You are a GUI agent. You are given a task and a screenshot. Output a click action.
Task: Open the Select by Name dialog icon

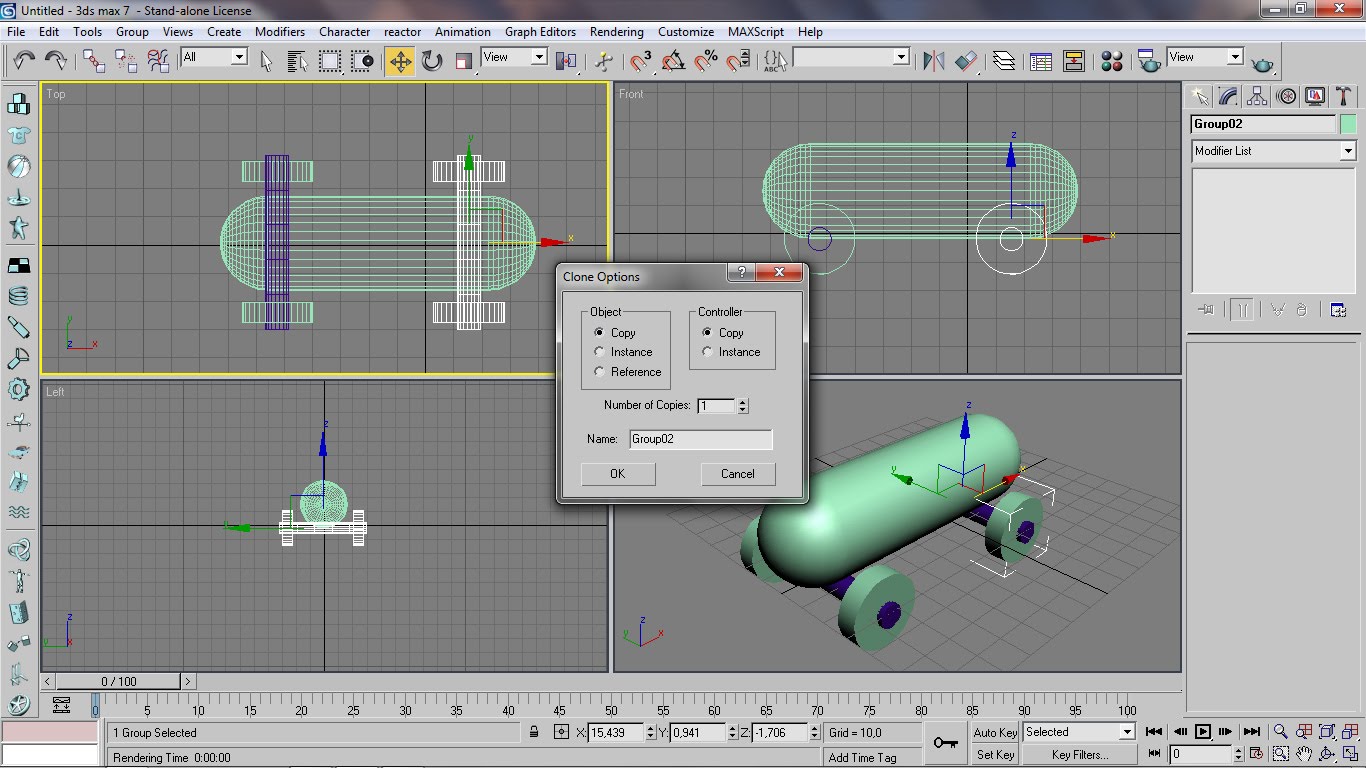click(x=297, y=60)
